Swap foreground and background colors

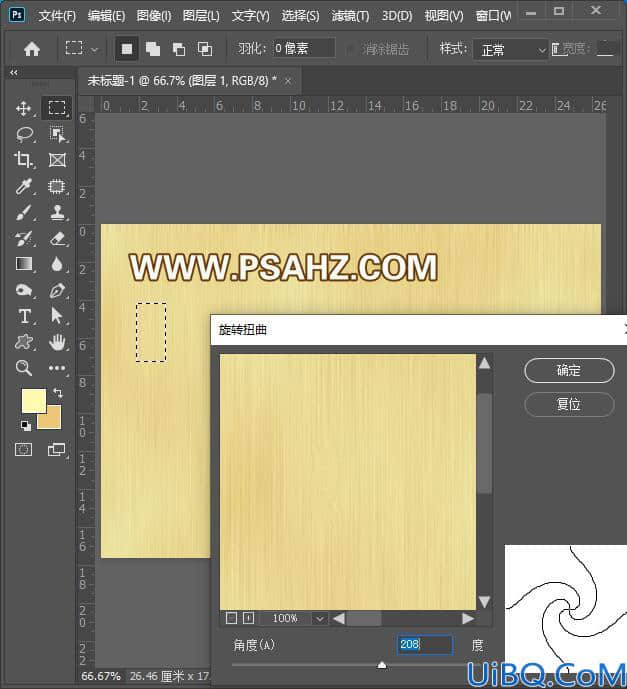(x=58, y=392)
